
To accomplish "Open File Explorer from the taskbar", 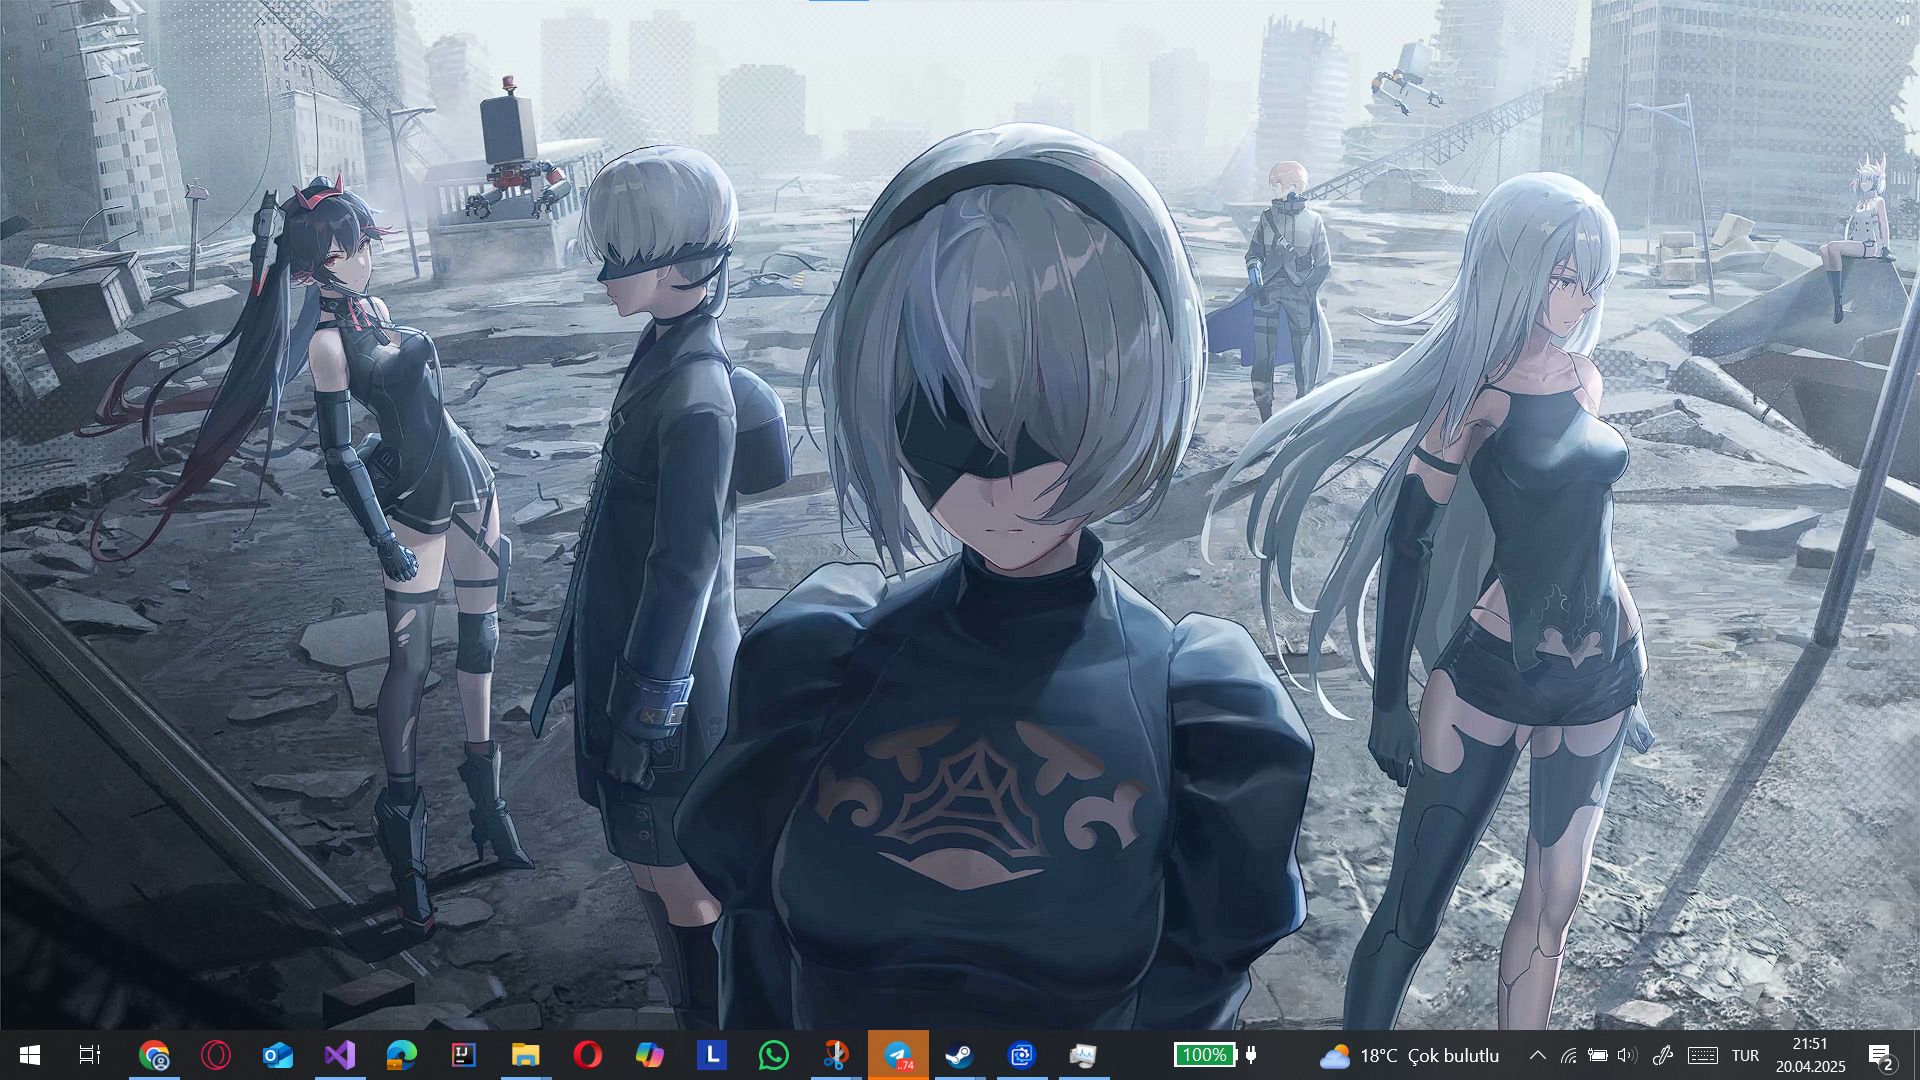I will point(526,1055).
